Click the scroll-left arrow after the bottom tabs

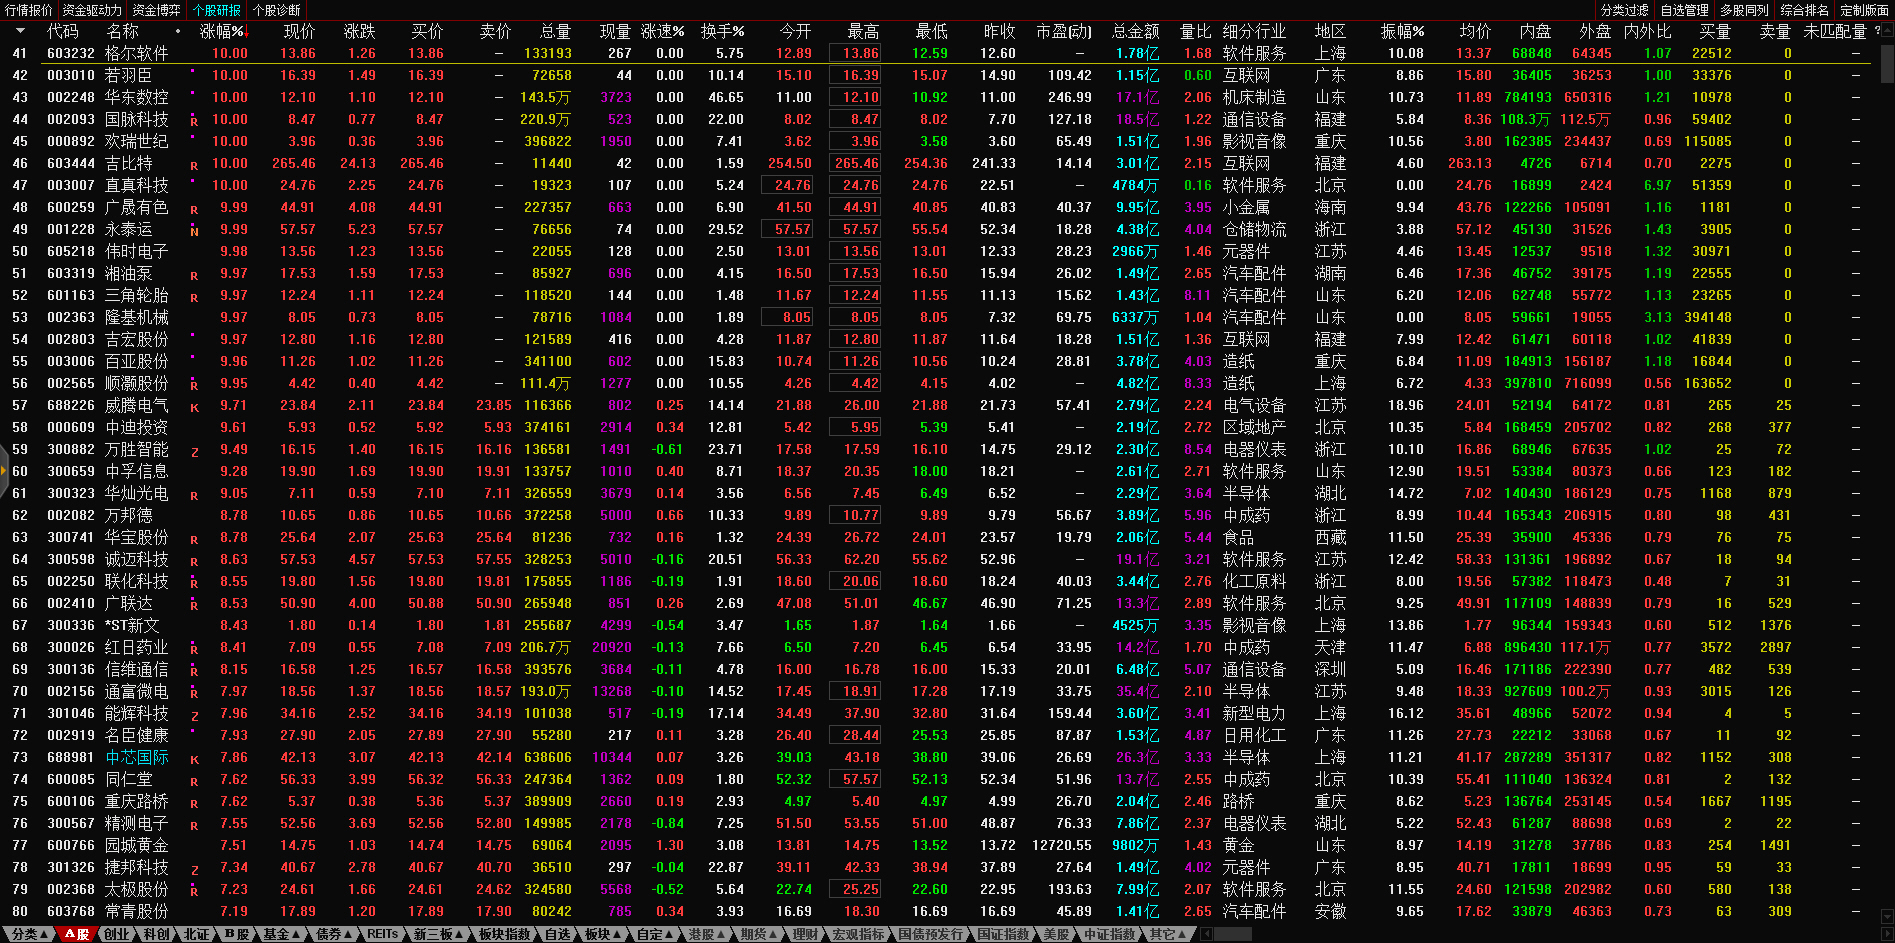point(1207,934)
